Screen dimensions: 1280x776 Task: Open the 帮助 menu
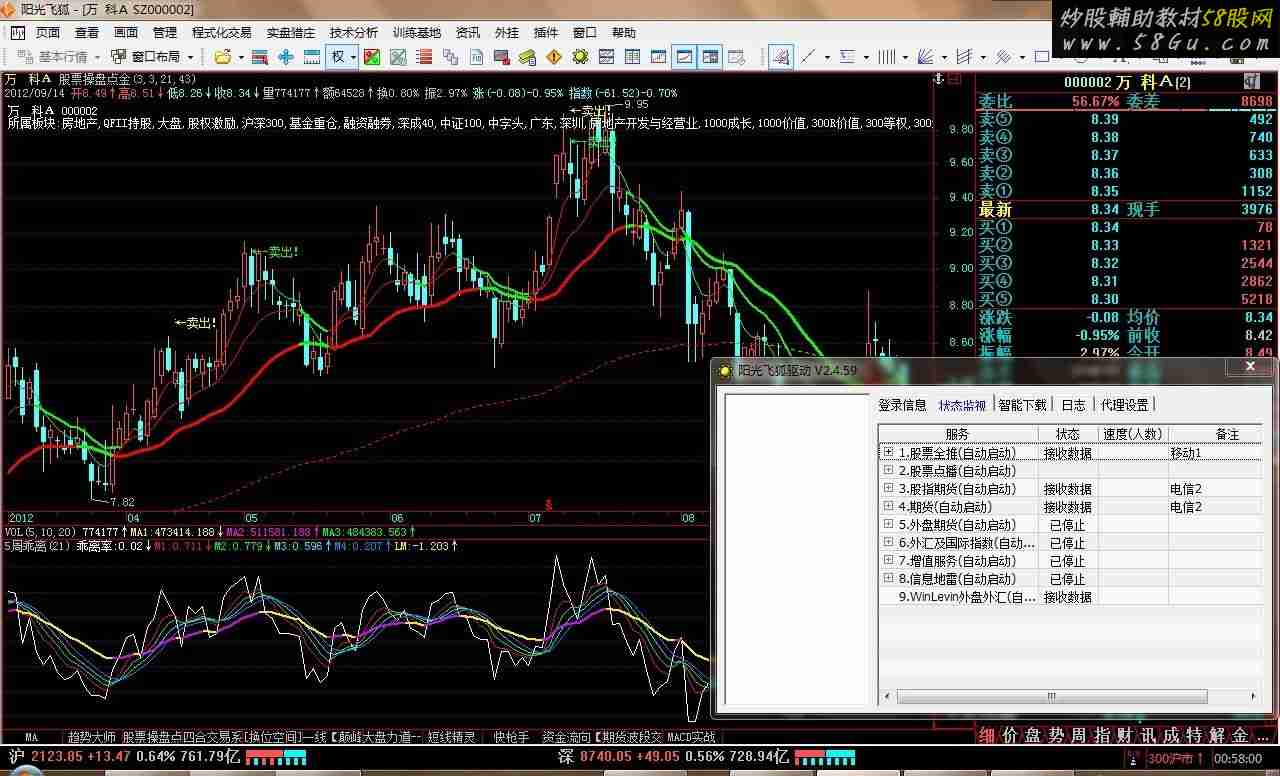(623, 33)
